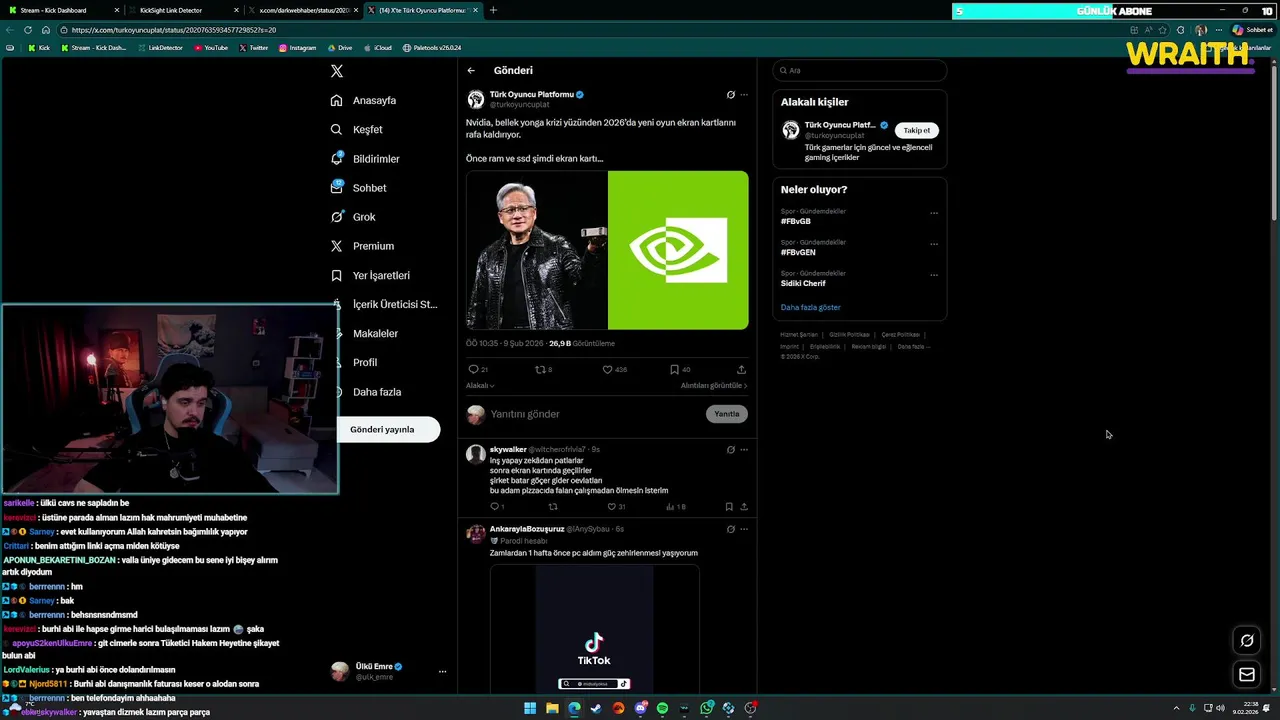The height and width of the screenshot is (720, 1280).
Task: Open YouTube bookmark in bookmarks bar
Action: point(211,48)
